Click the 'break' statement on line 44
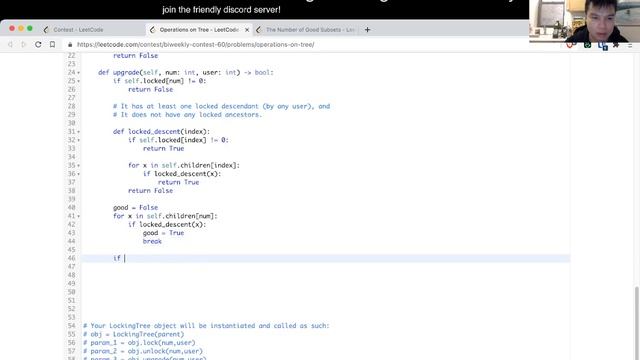The width and height of the screenshot is (640, 360). tap(152, 242)
